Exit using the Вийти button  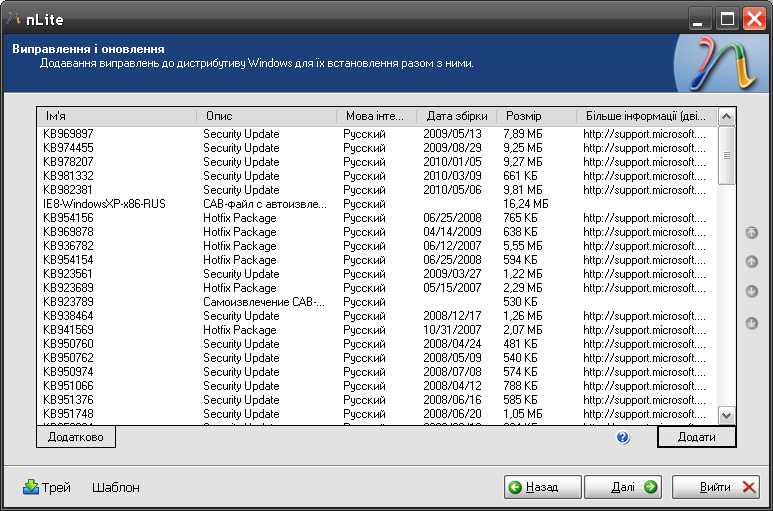coord(715,487)
